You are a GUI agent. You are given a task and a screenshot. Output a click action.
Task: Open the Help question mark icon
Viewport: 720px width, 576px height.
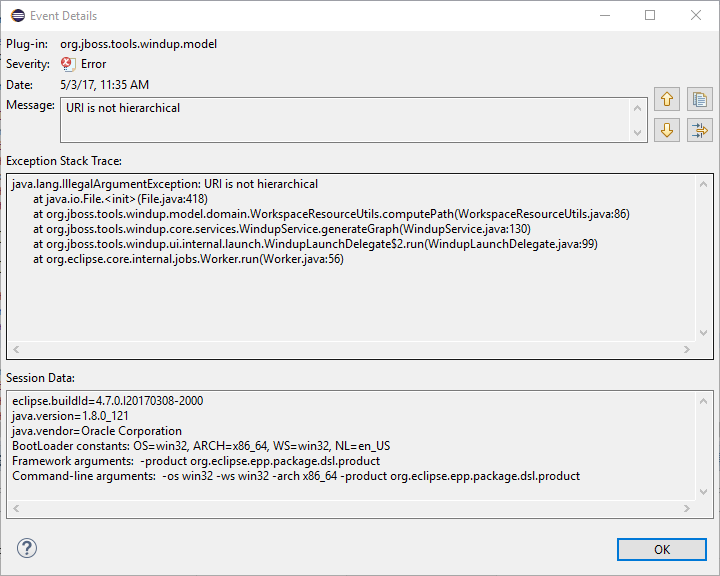tap(27, 548)
